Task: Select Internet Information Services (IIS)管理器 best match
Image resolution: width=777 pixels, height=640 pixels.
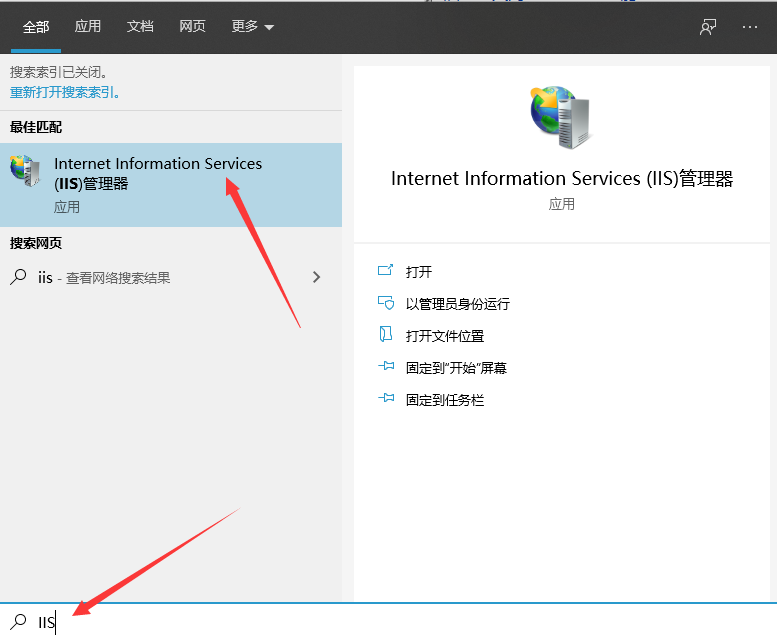Action: coord(171,185)
